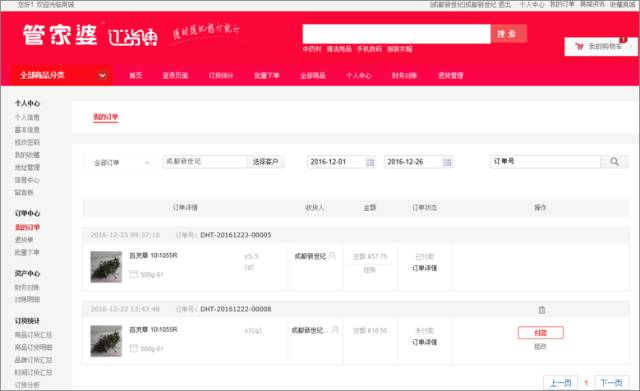Image resolution: width=640 pixels, height=391 pixels.
Task: Click order number DHT-20161222-00008
Action: click(x=236, y=309)
